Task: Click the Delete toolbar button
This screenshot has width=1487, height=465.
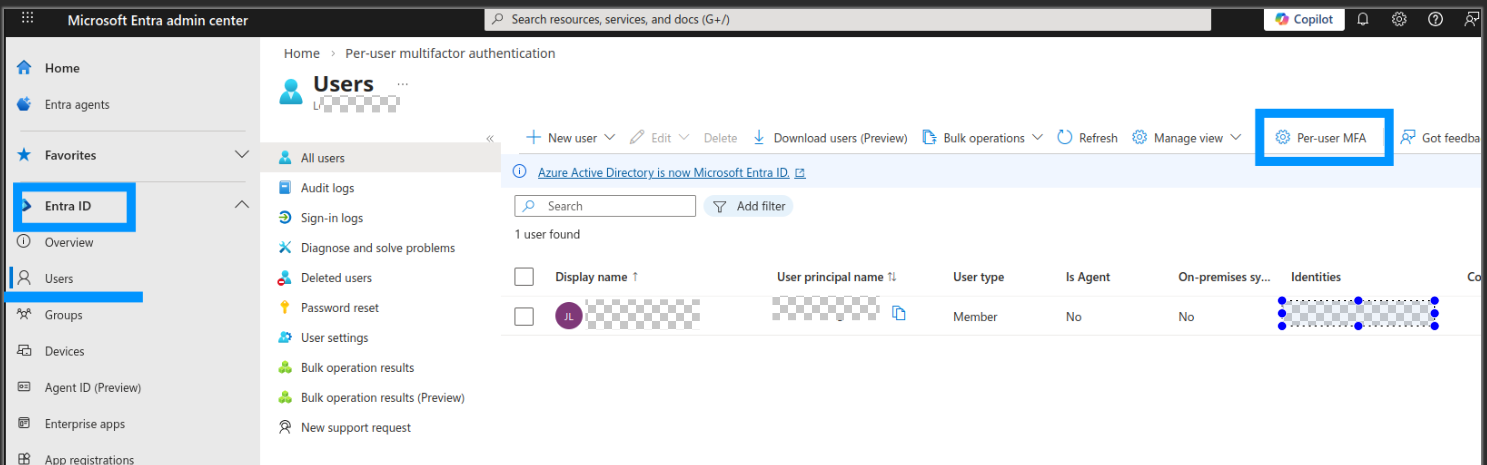Action: point(720,138)
